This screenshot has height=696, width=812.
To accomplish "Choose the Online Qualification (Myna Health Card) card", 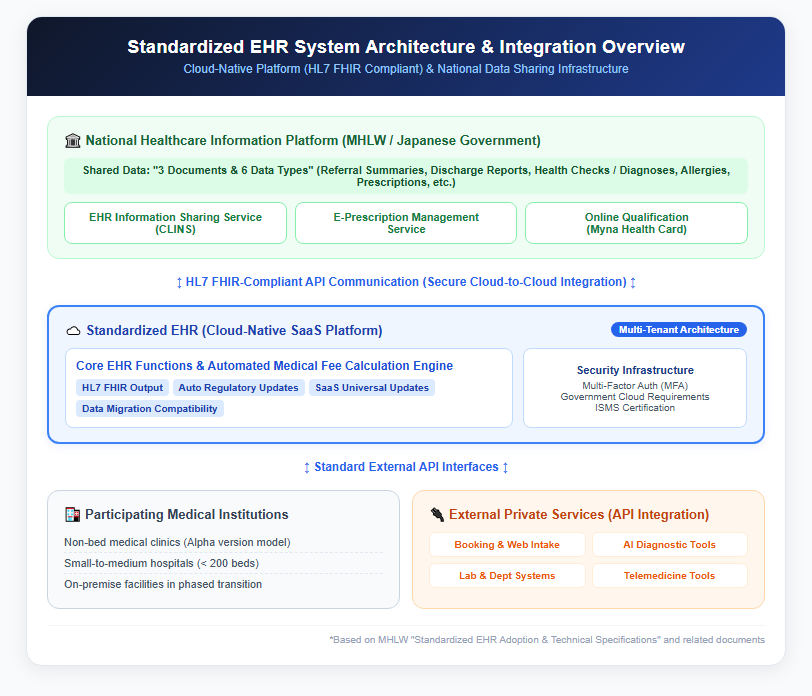I will tap(636, 223).
